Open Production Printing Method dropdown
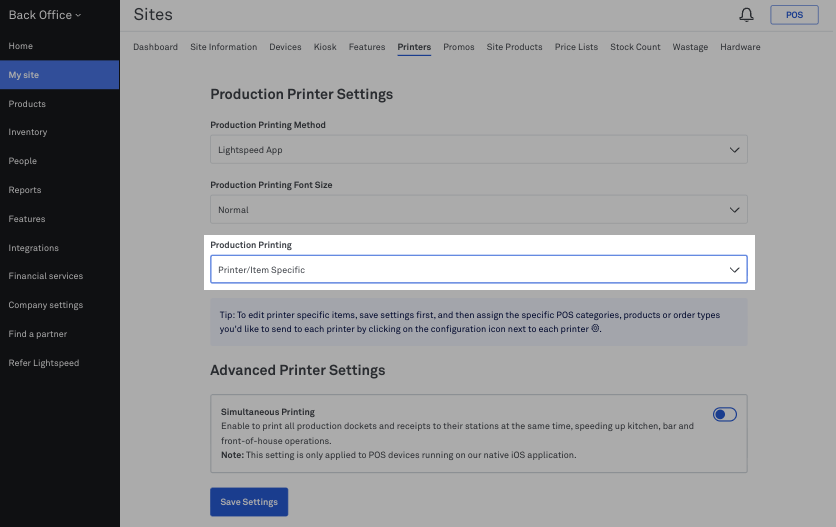This screenshot has width=836, height=527. [479, 149]
